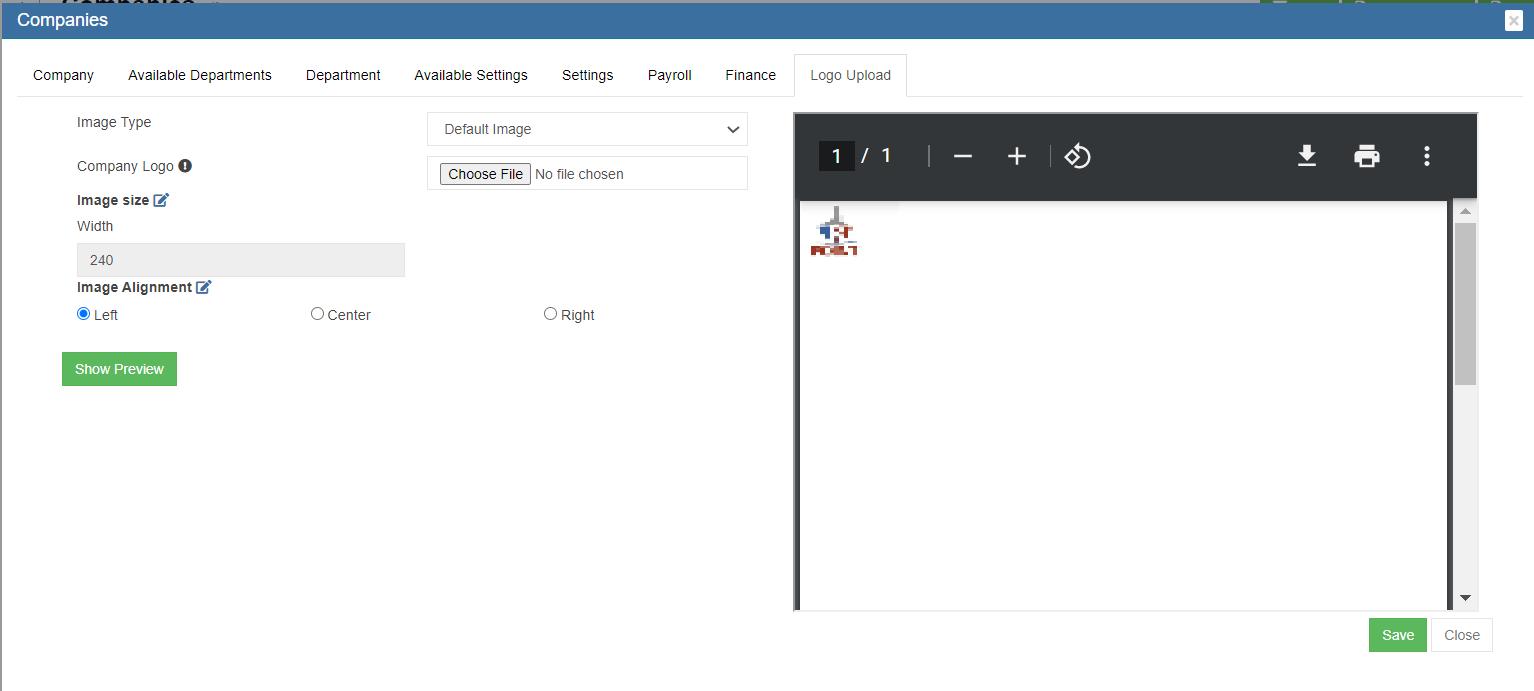Image resolution: width=1534 pixels, height=691 pixels.
Task: Select the Center alignment radio button
Action: pos(318,314)
